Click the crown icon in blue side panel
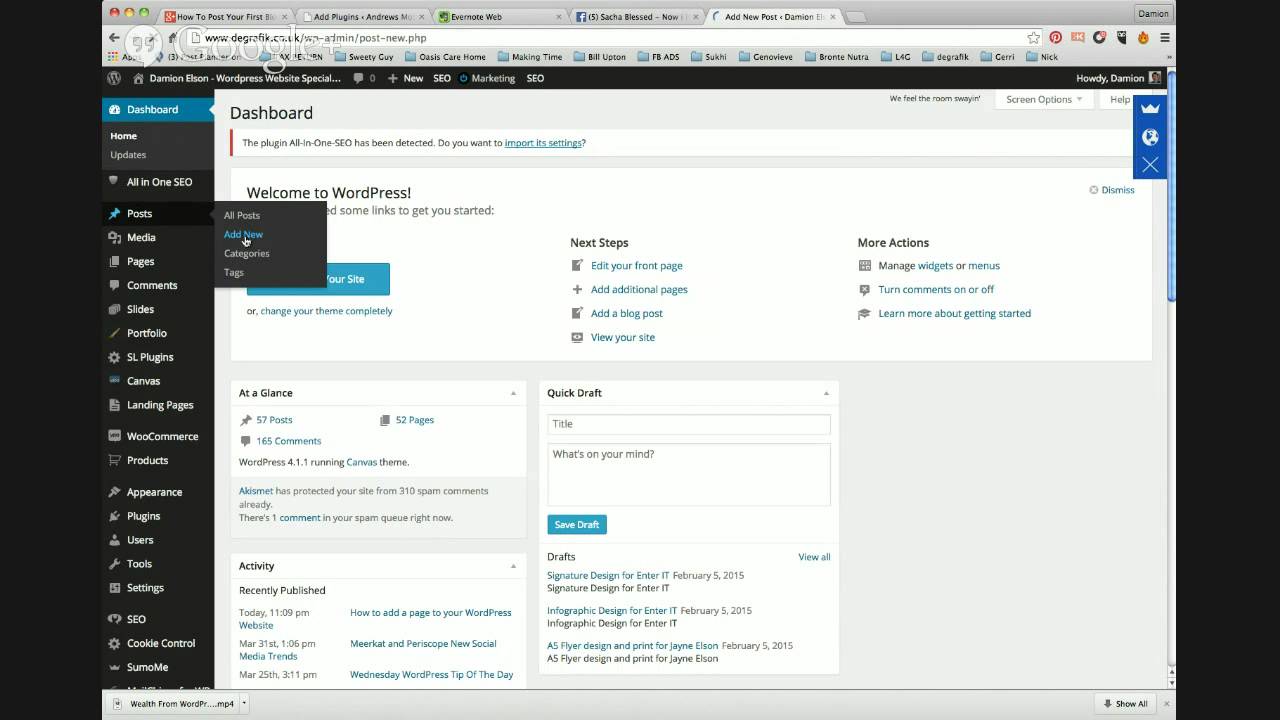 [1150, 108]
